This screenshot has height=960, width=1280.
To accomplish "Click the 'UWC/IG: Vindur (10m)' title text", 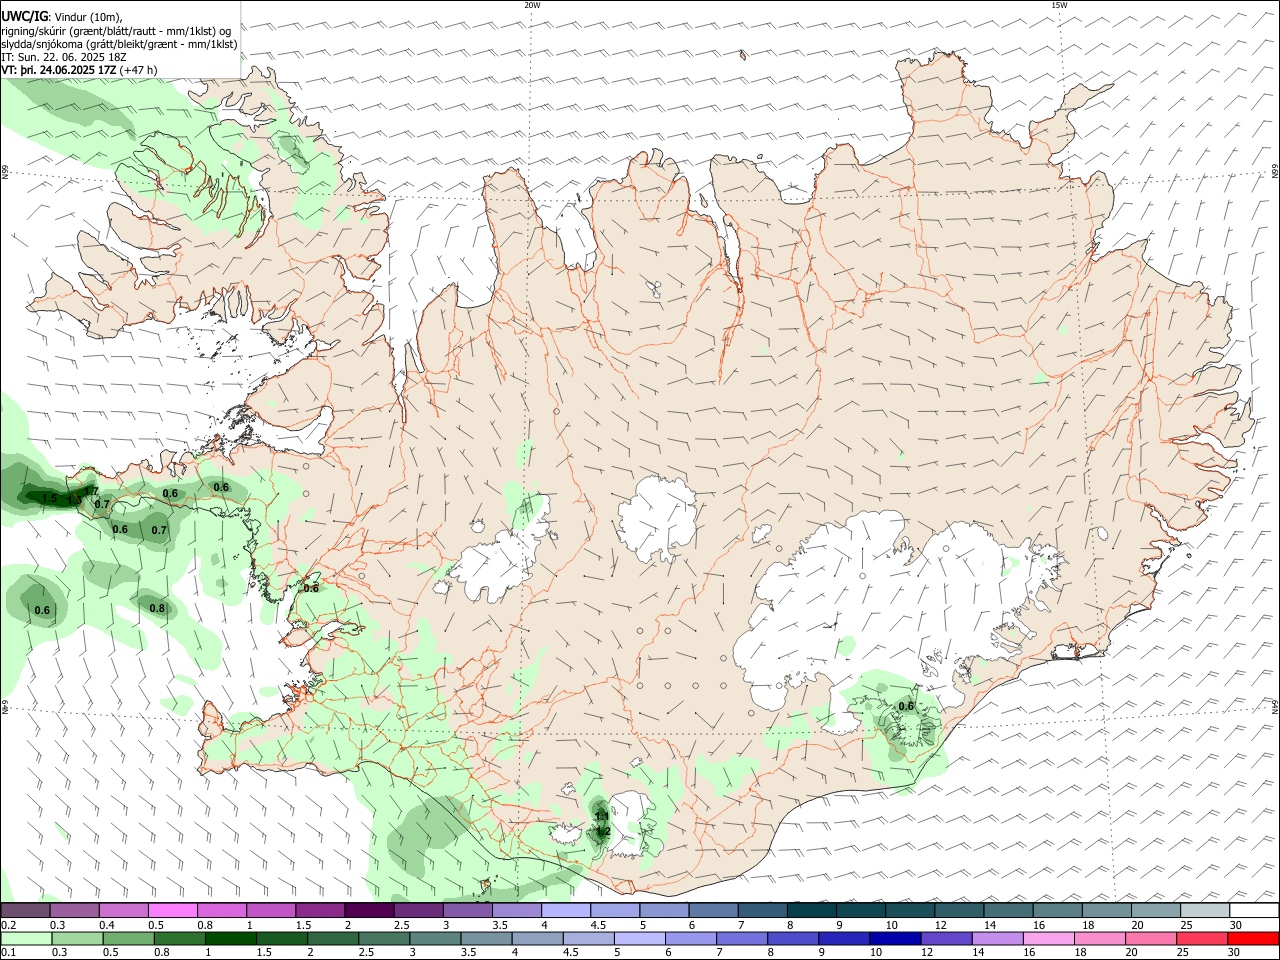I will pos(62,16).
